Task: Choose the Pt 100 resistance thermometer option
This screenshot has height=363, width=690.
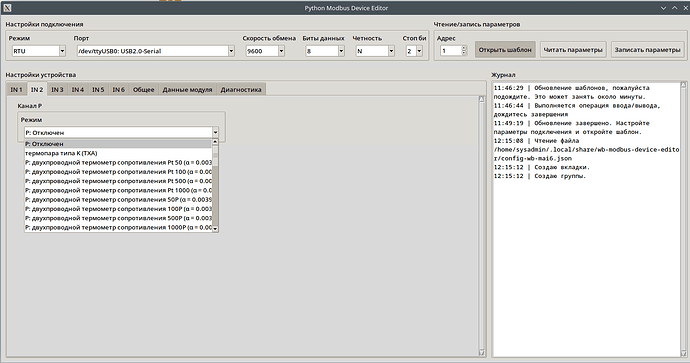Action: tap(118, 172)
